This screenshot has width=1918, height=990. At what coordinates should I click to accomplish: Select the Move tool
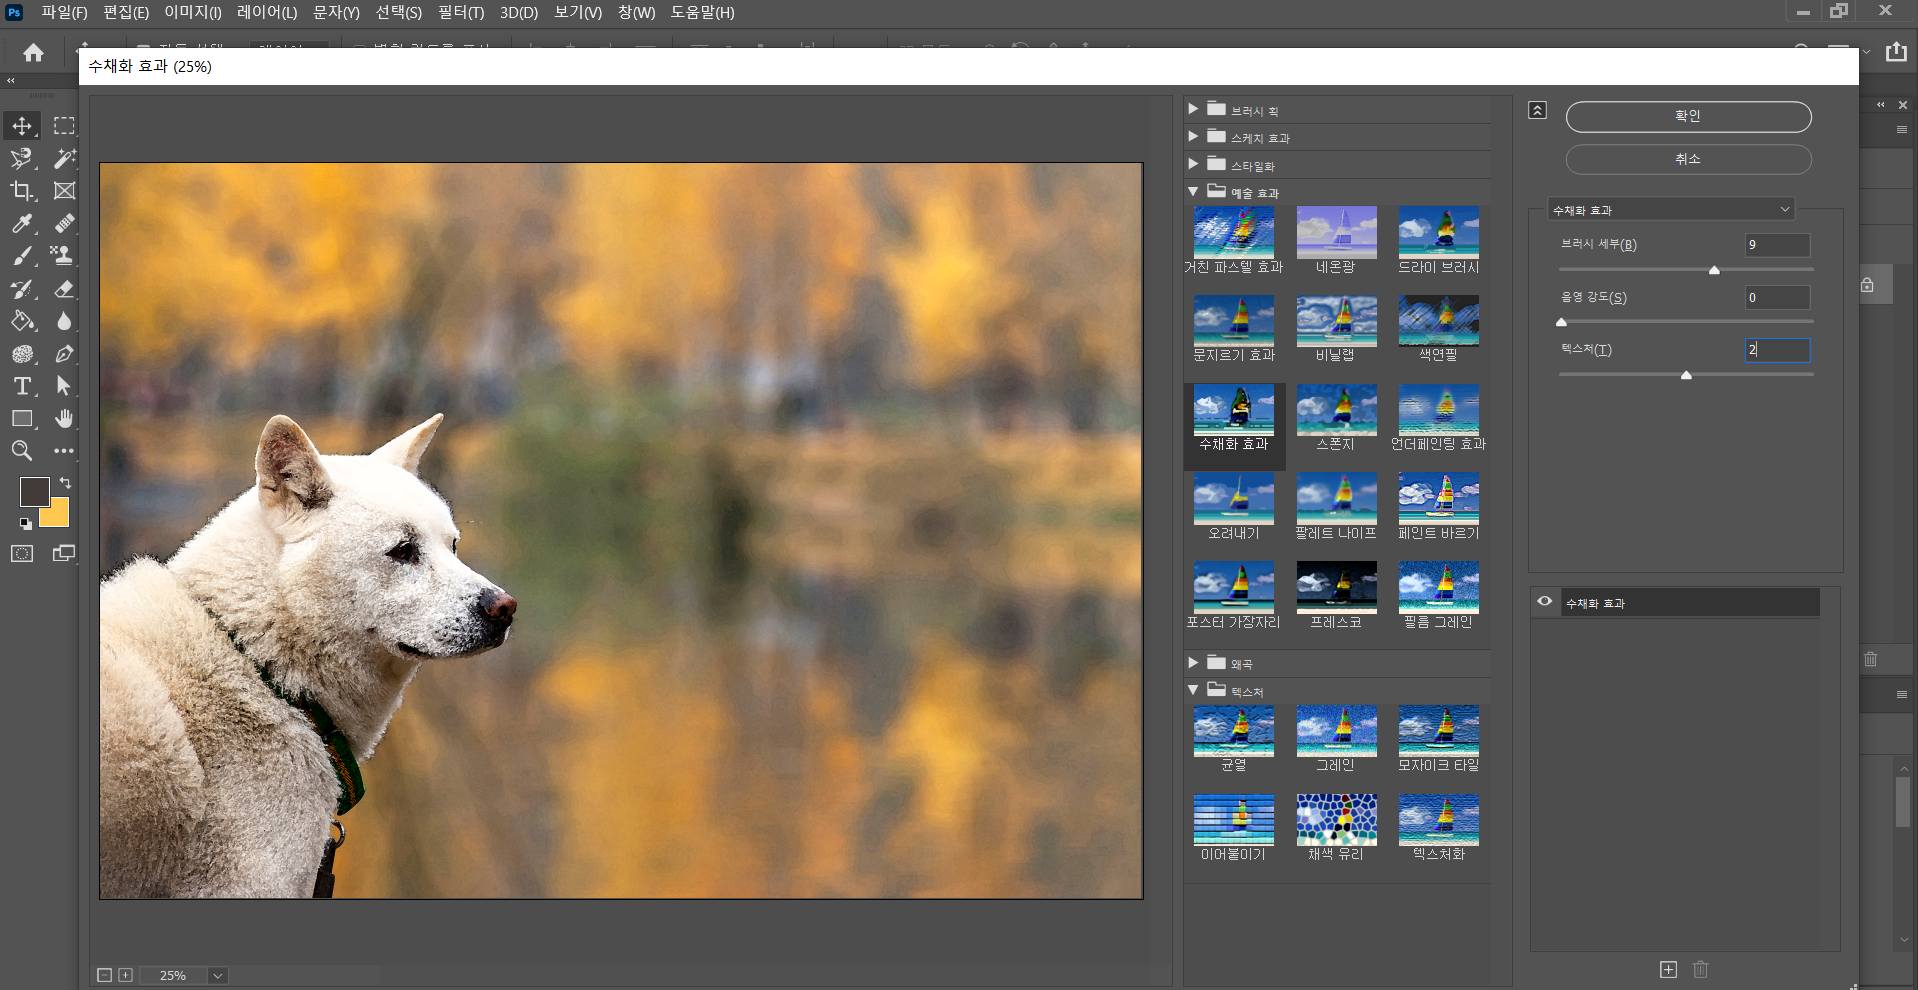pyautogui.click(x=22, y=126)
